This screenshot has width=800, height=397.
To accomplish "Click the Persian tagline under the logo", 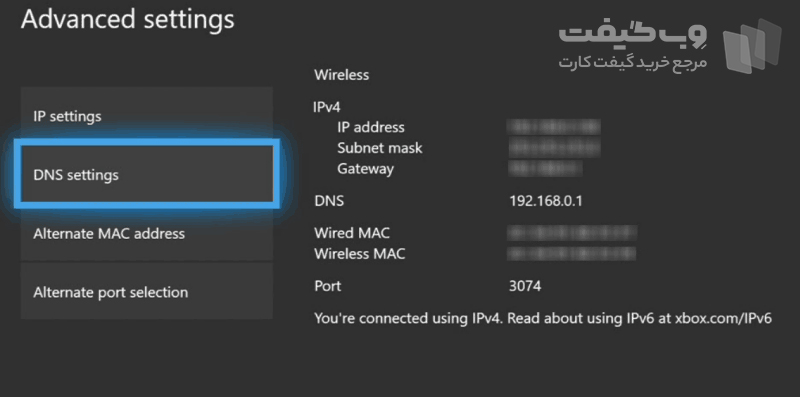I will click(633, 63).
